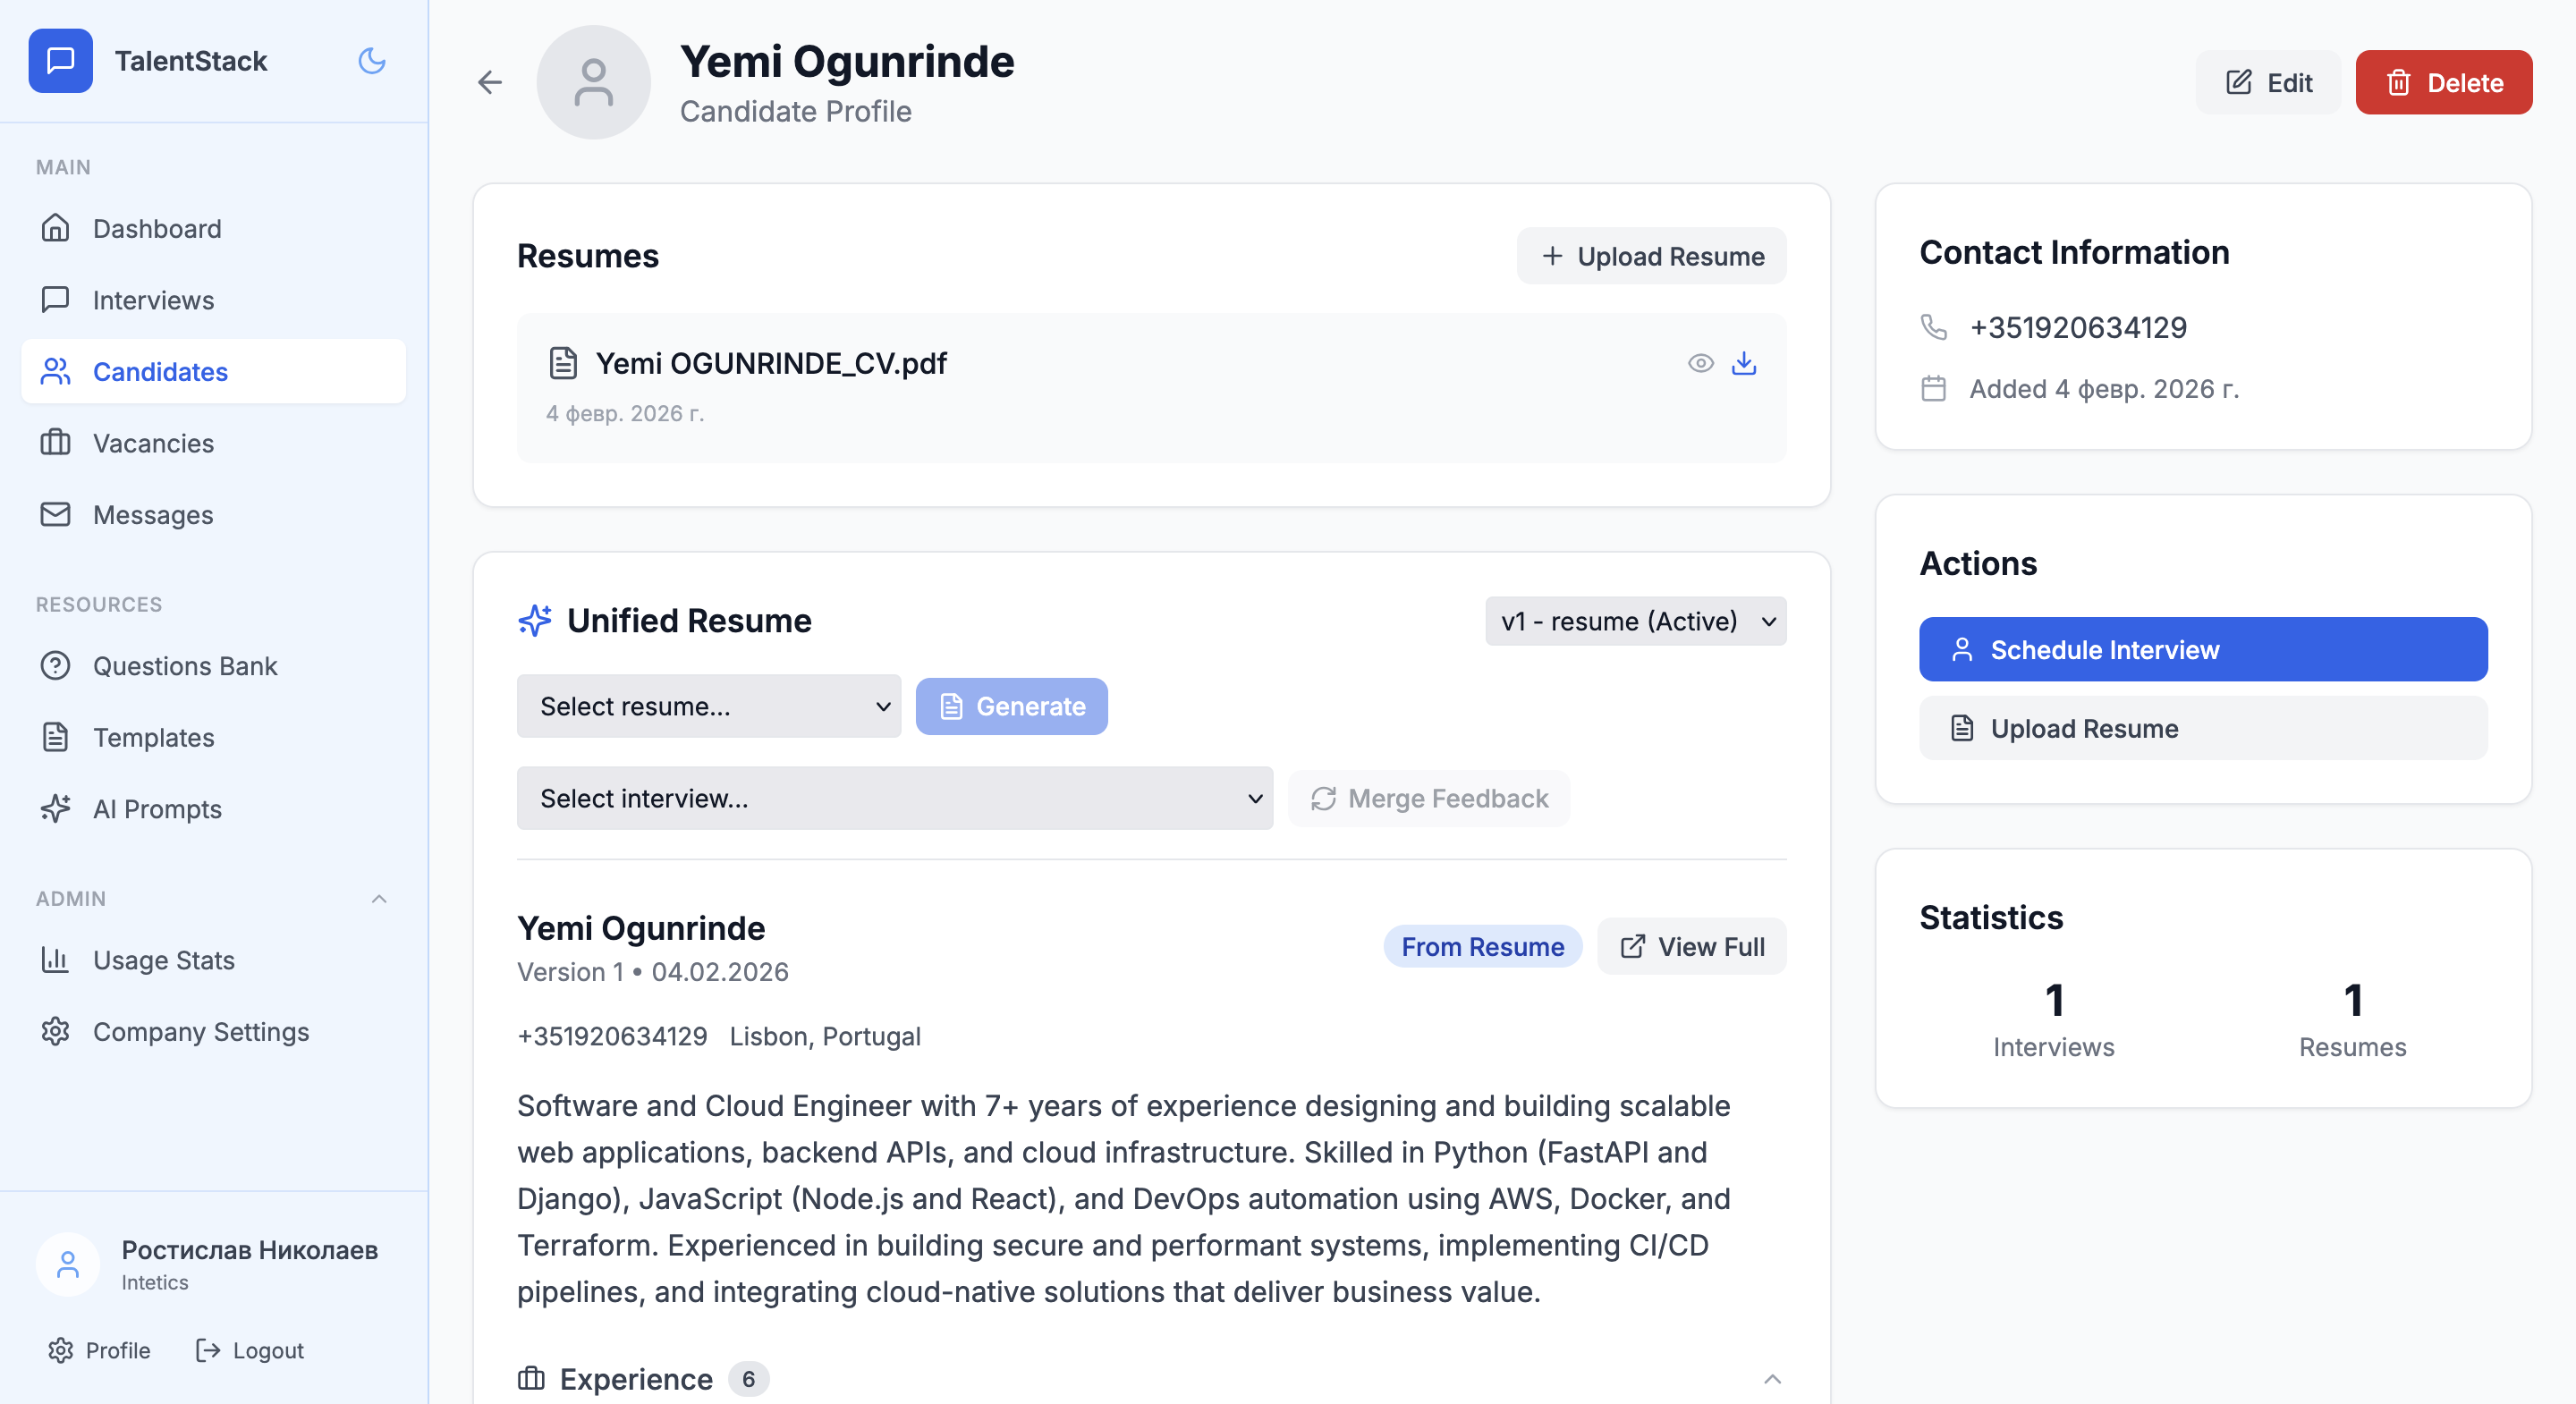Download Yemi OGUNRINDE_CV.pdf file
This screenshot has width=2576, height=1404.
coord(1744,363)
